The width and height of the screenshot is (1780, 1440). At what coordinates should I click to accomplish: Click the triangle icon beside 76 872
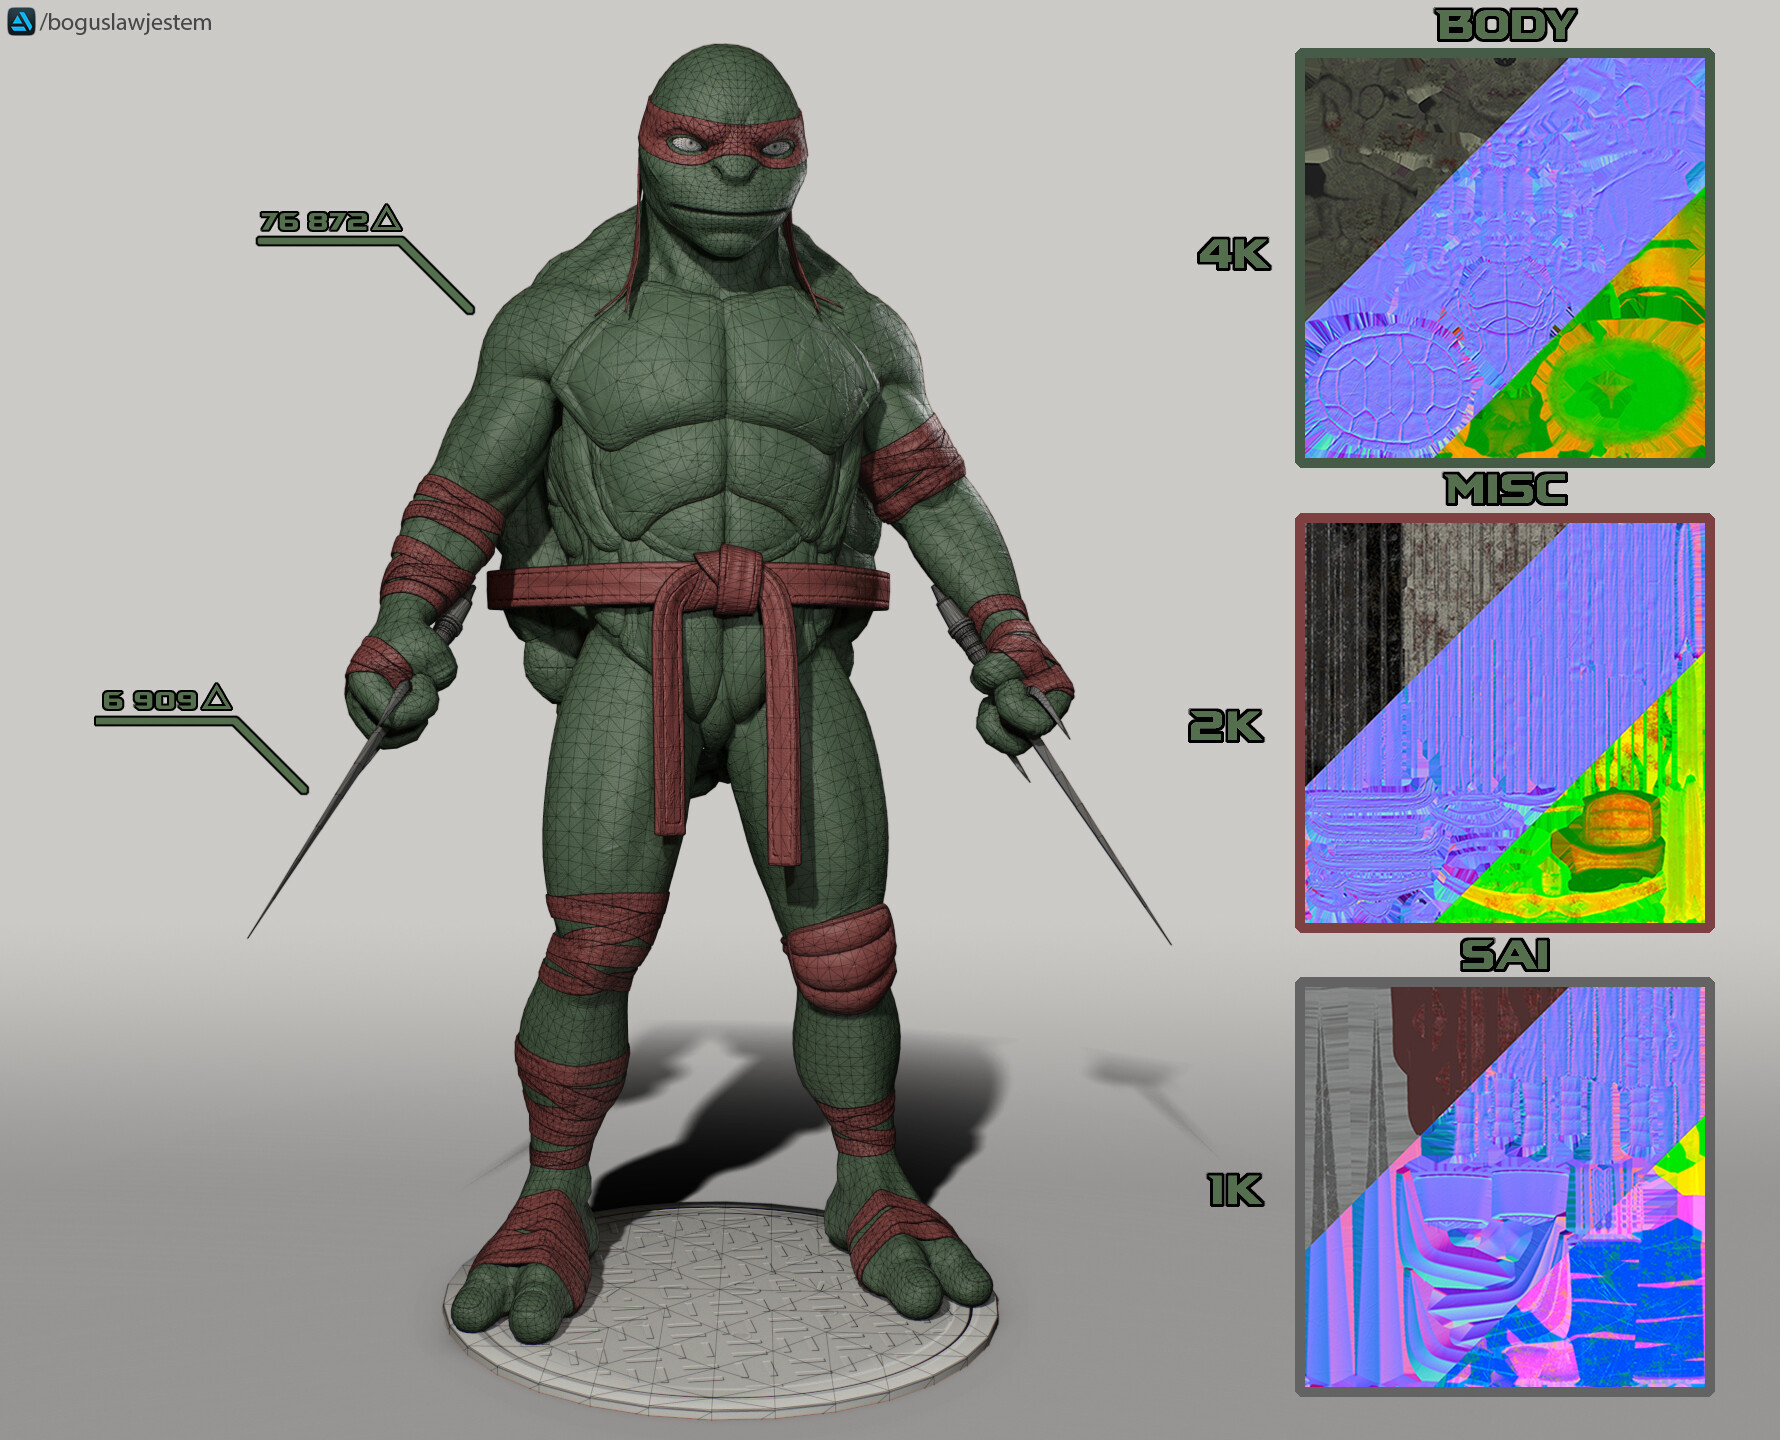[x=386, y=218]
